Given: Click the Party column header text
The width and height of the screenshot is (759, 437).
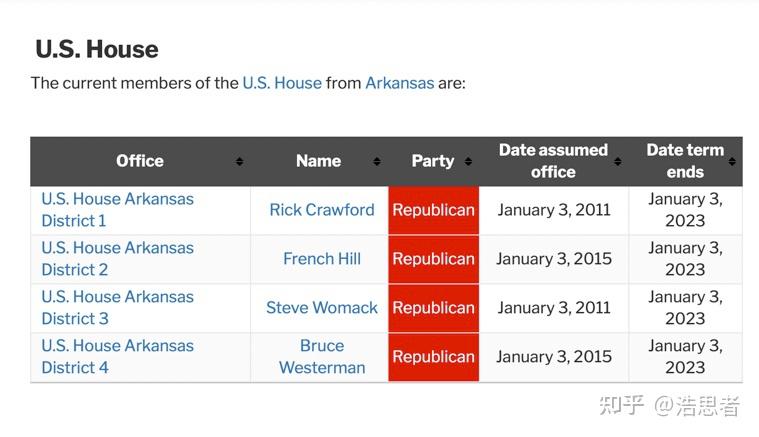Looking at the screenshot, I should click(432, 161).
